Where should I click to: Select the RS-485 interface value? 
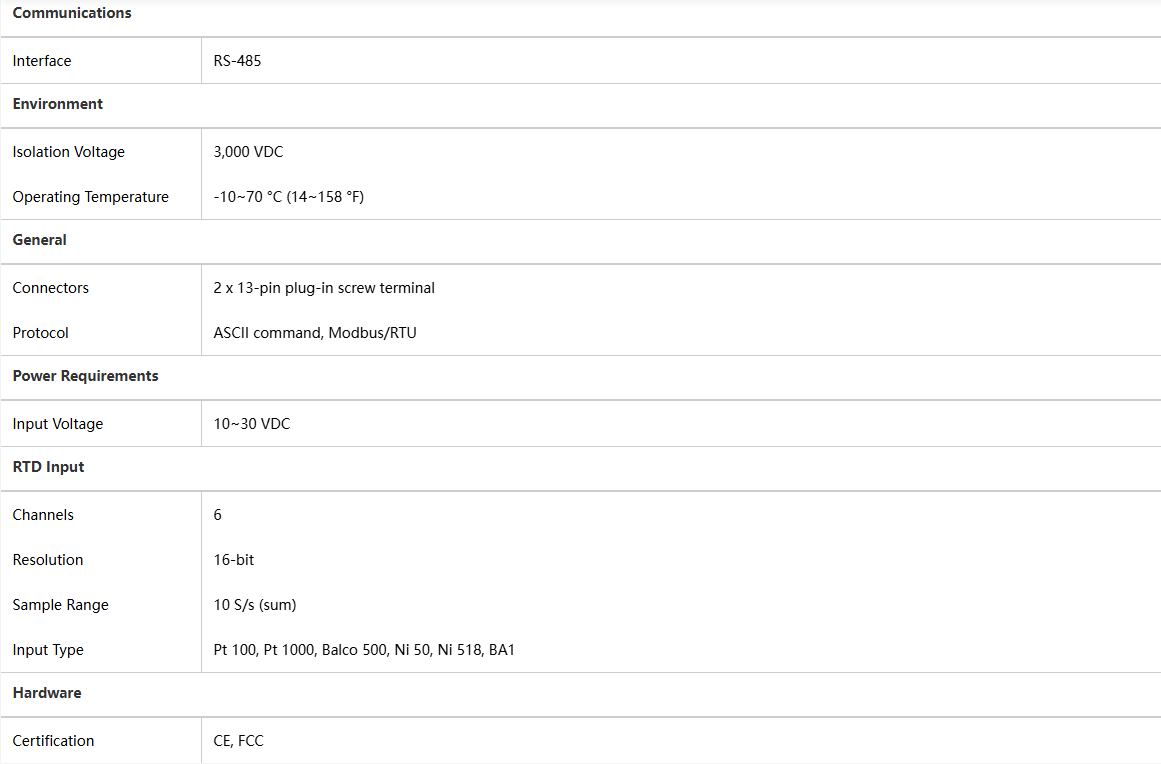238,61
